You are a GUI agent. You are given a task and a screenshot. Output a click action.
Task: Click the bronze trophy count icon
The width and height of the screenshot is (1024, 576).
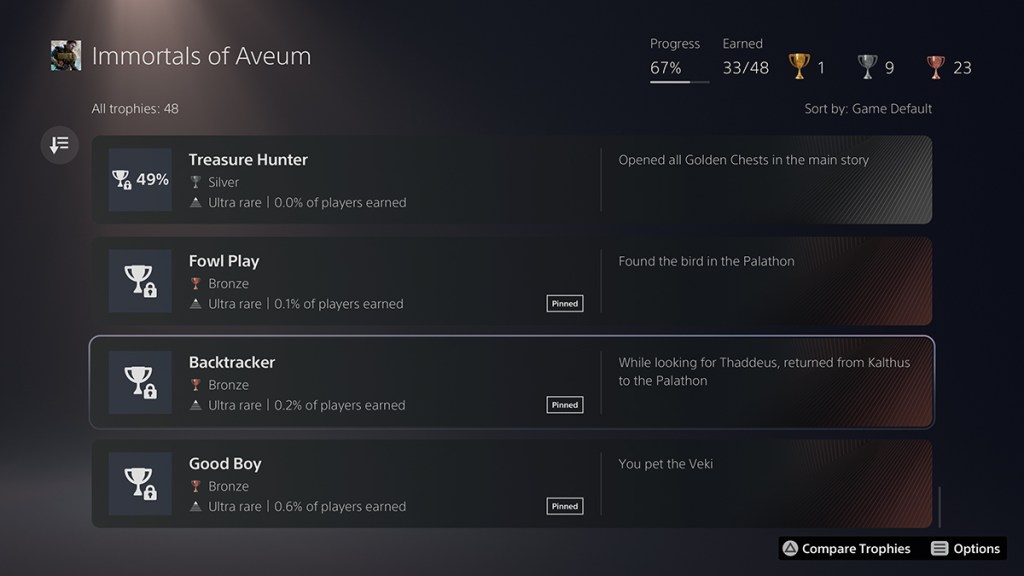coord(935,67)
